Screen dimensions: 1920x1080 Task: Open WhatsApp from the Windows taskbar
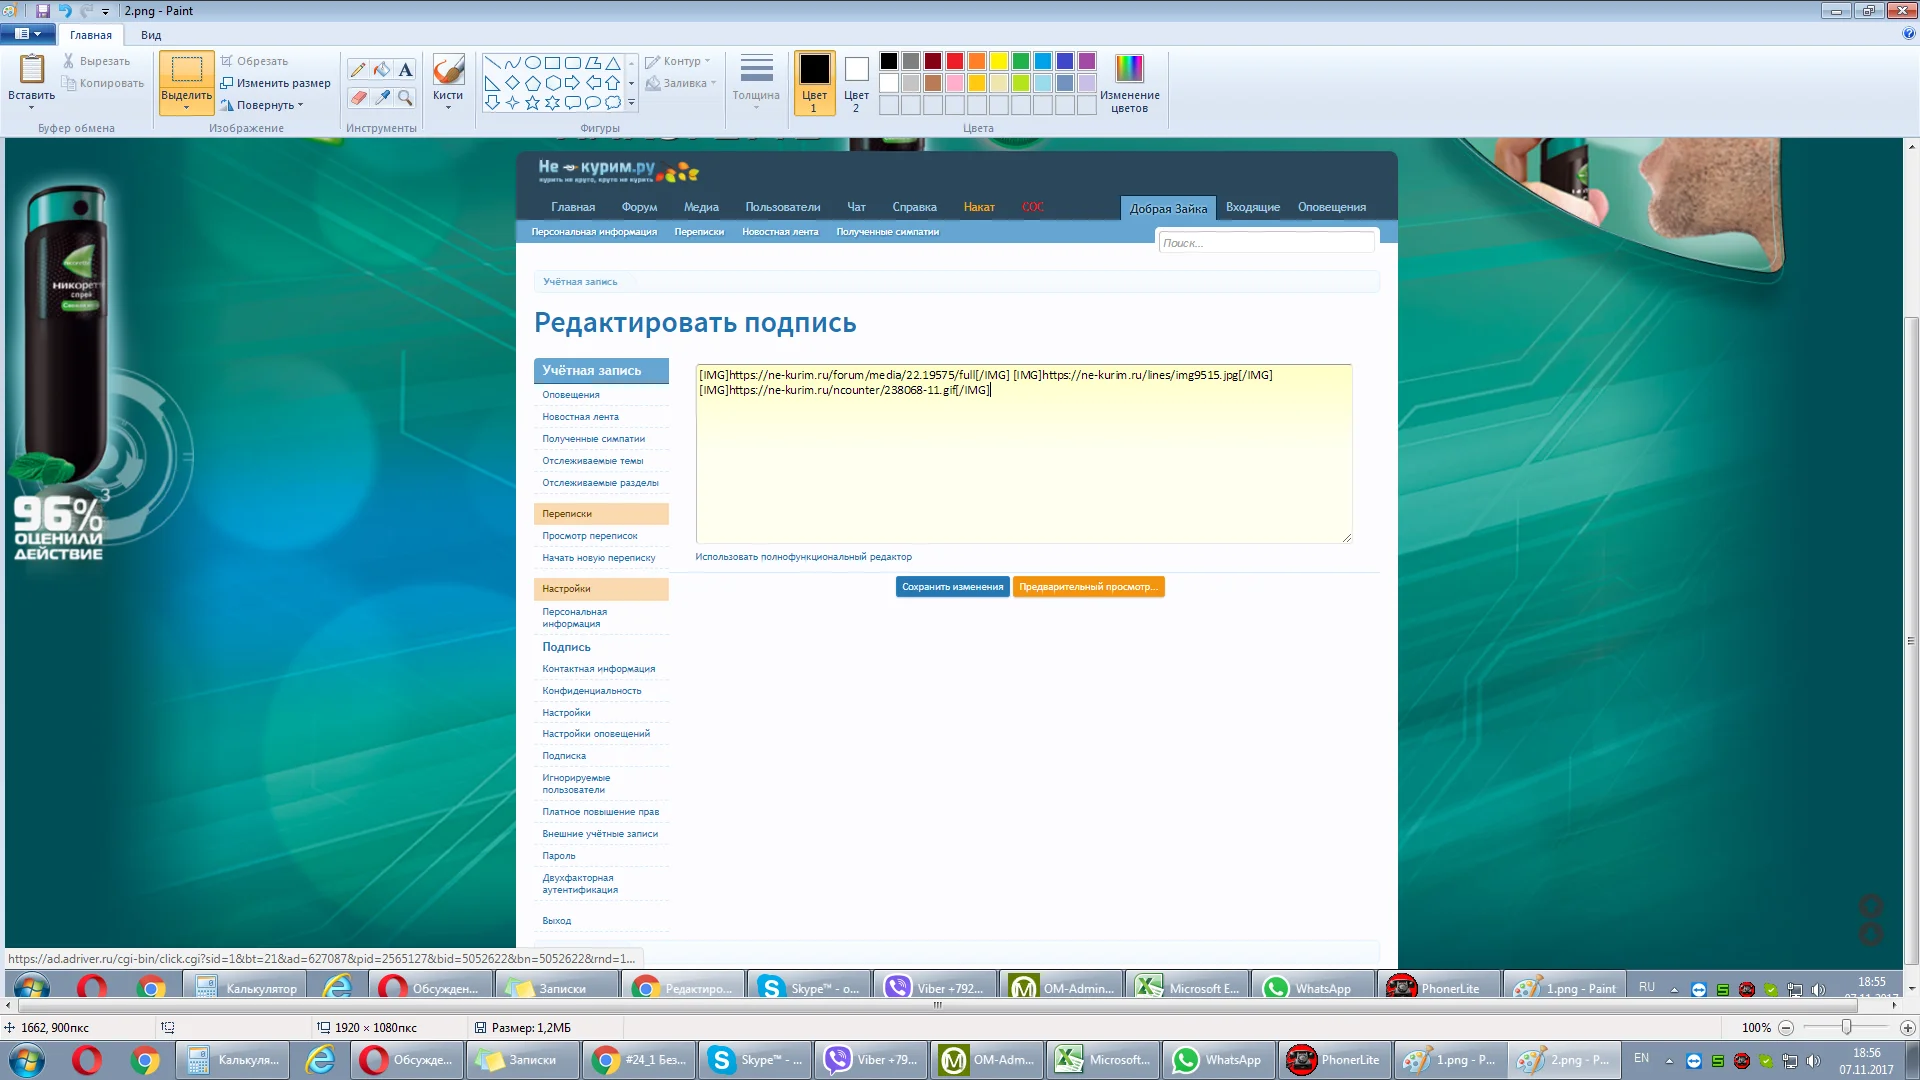pos(1218,1060)
